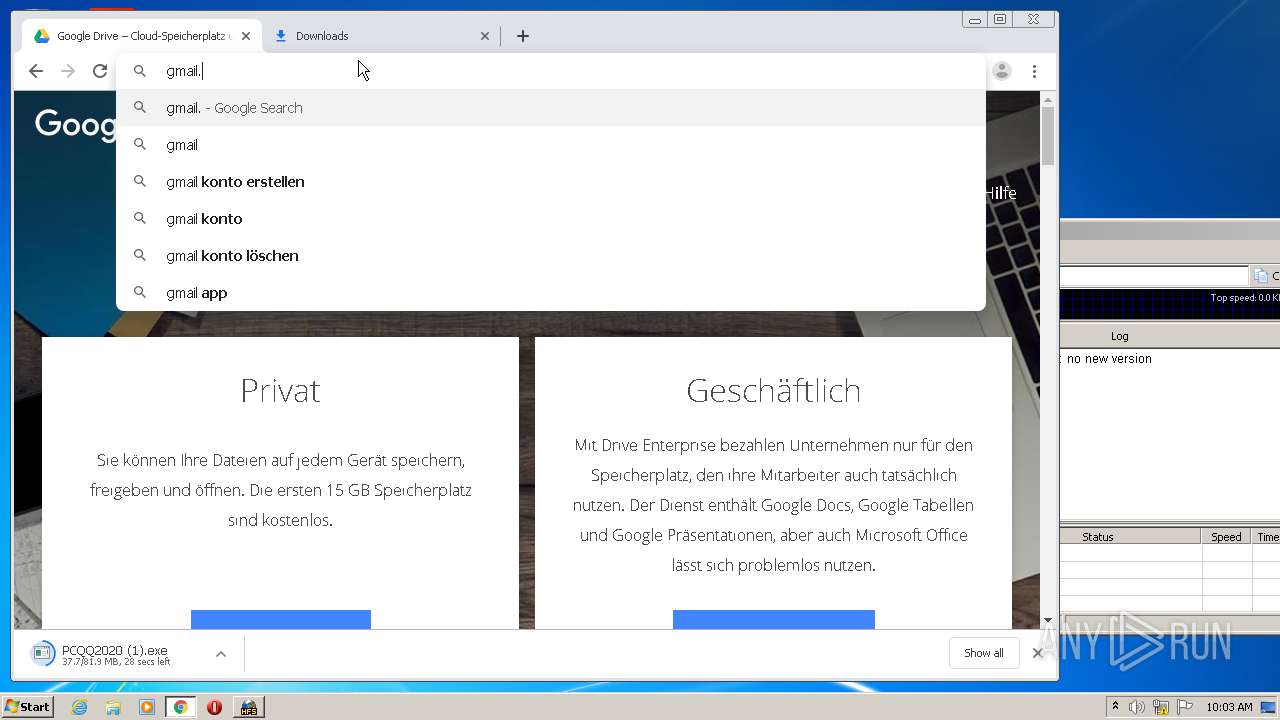
Task: Reload the current page
Action: [x=100, y=71]
